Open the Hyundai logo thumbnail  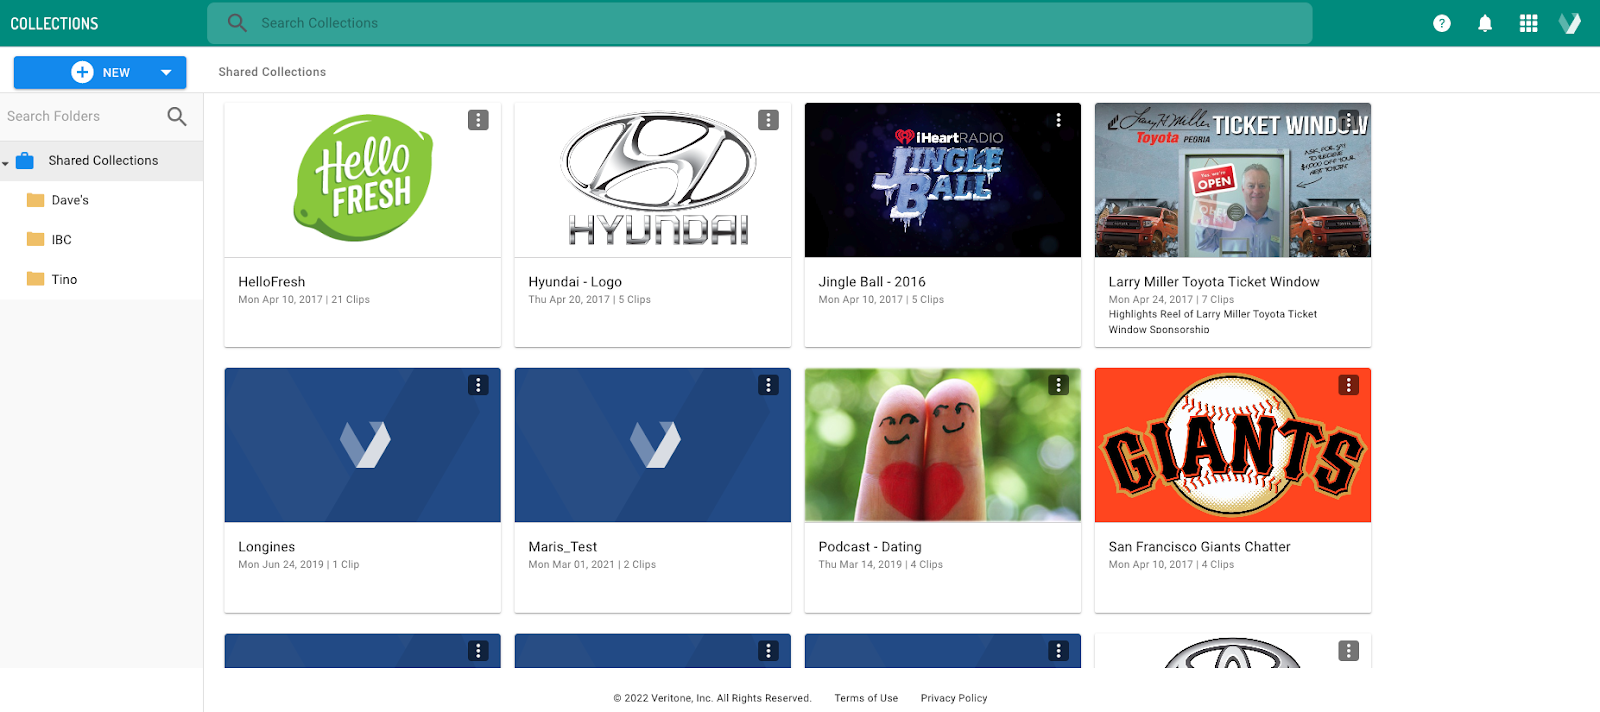point(653,180)
